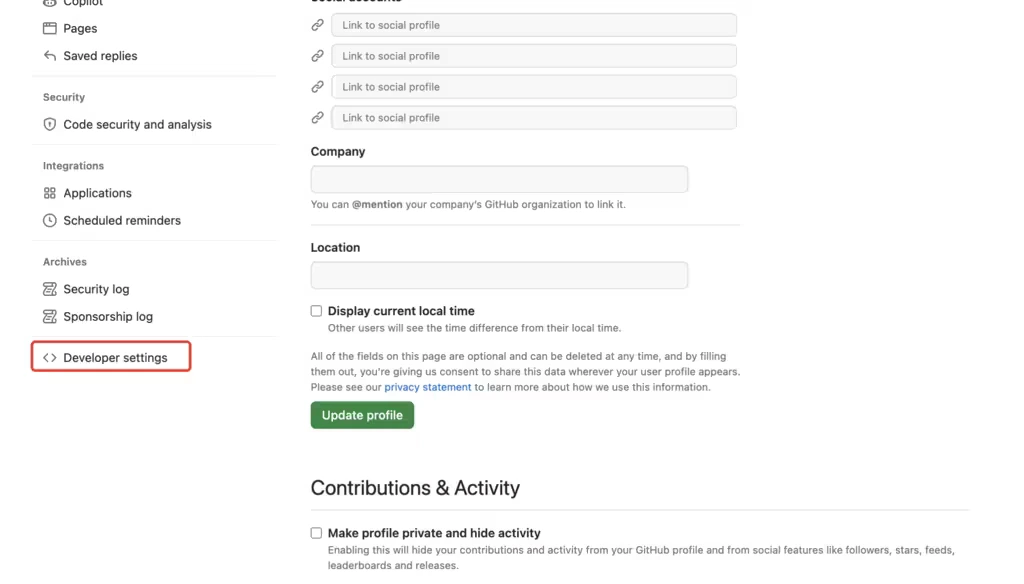Click the Developer settings code icon

coord(50,356)
